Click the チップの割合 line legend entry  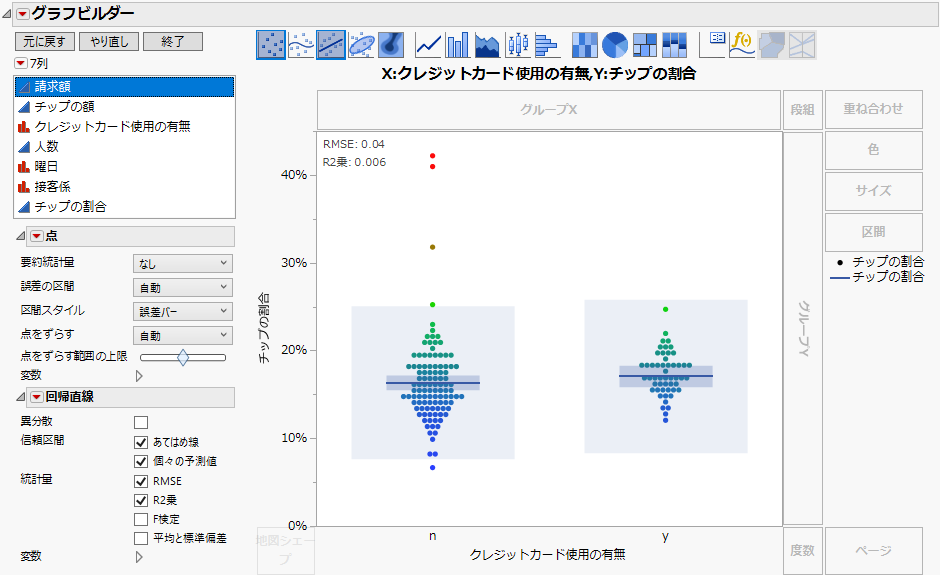(876, 277)
